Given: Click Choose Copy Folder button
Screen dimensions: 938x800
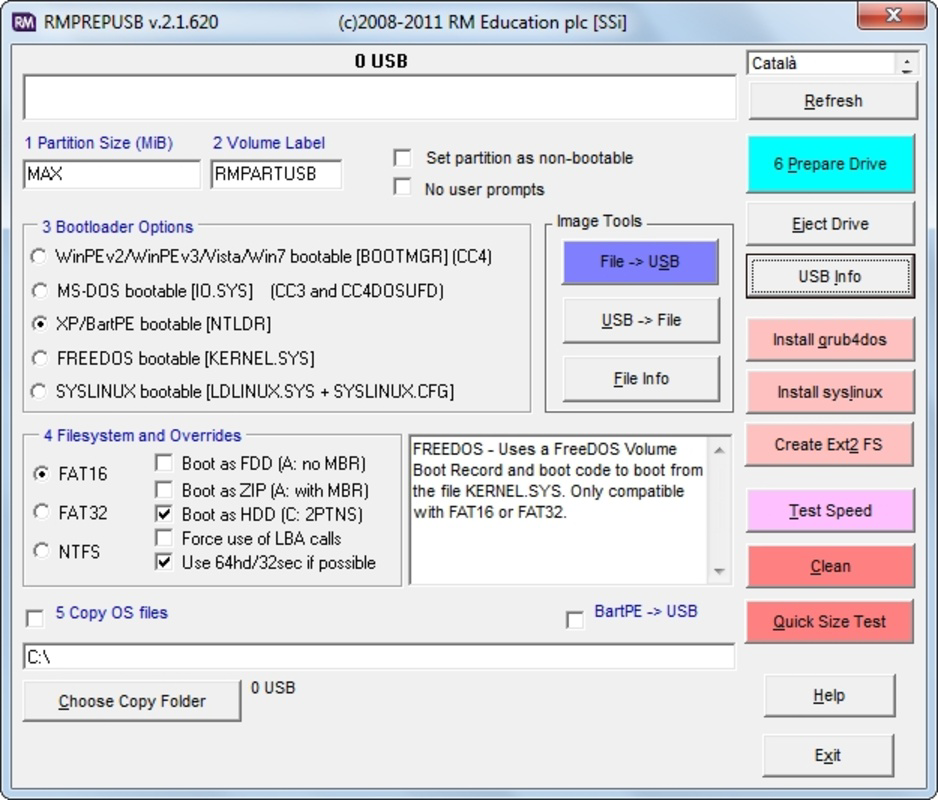Looking at the screenshot, I should 132,701.
